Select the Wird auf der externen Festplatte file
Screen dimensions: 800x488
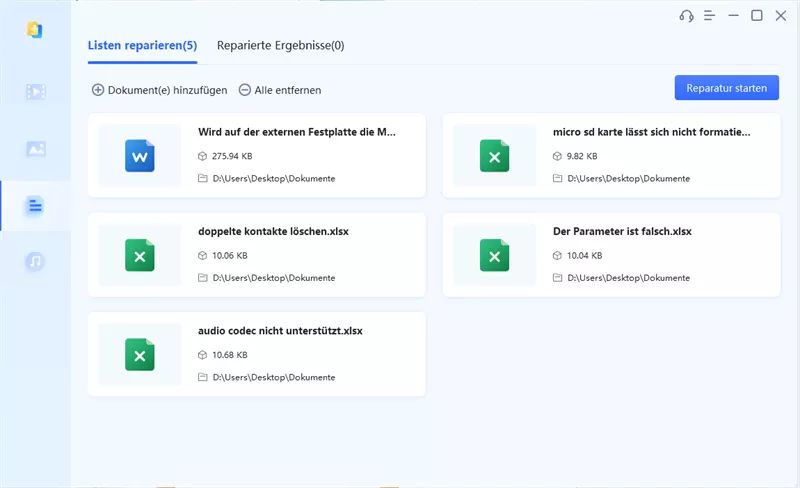coord(257,156)
